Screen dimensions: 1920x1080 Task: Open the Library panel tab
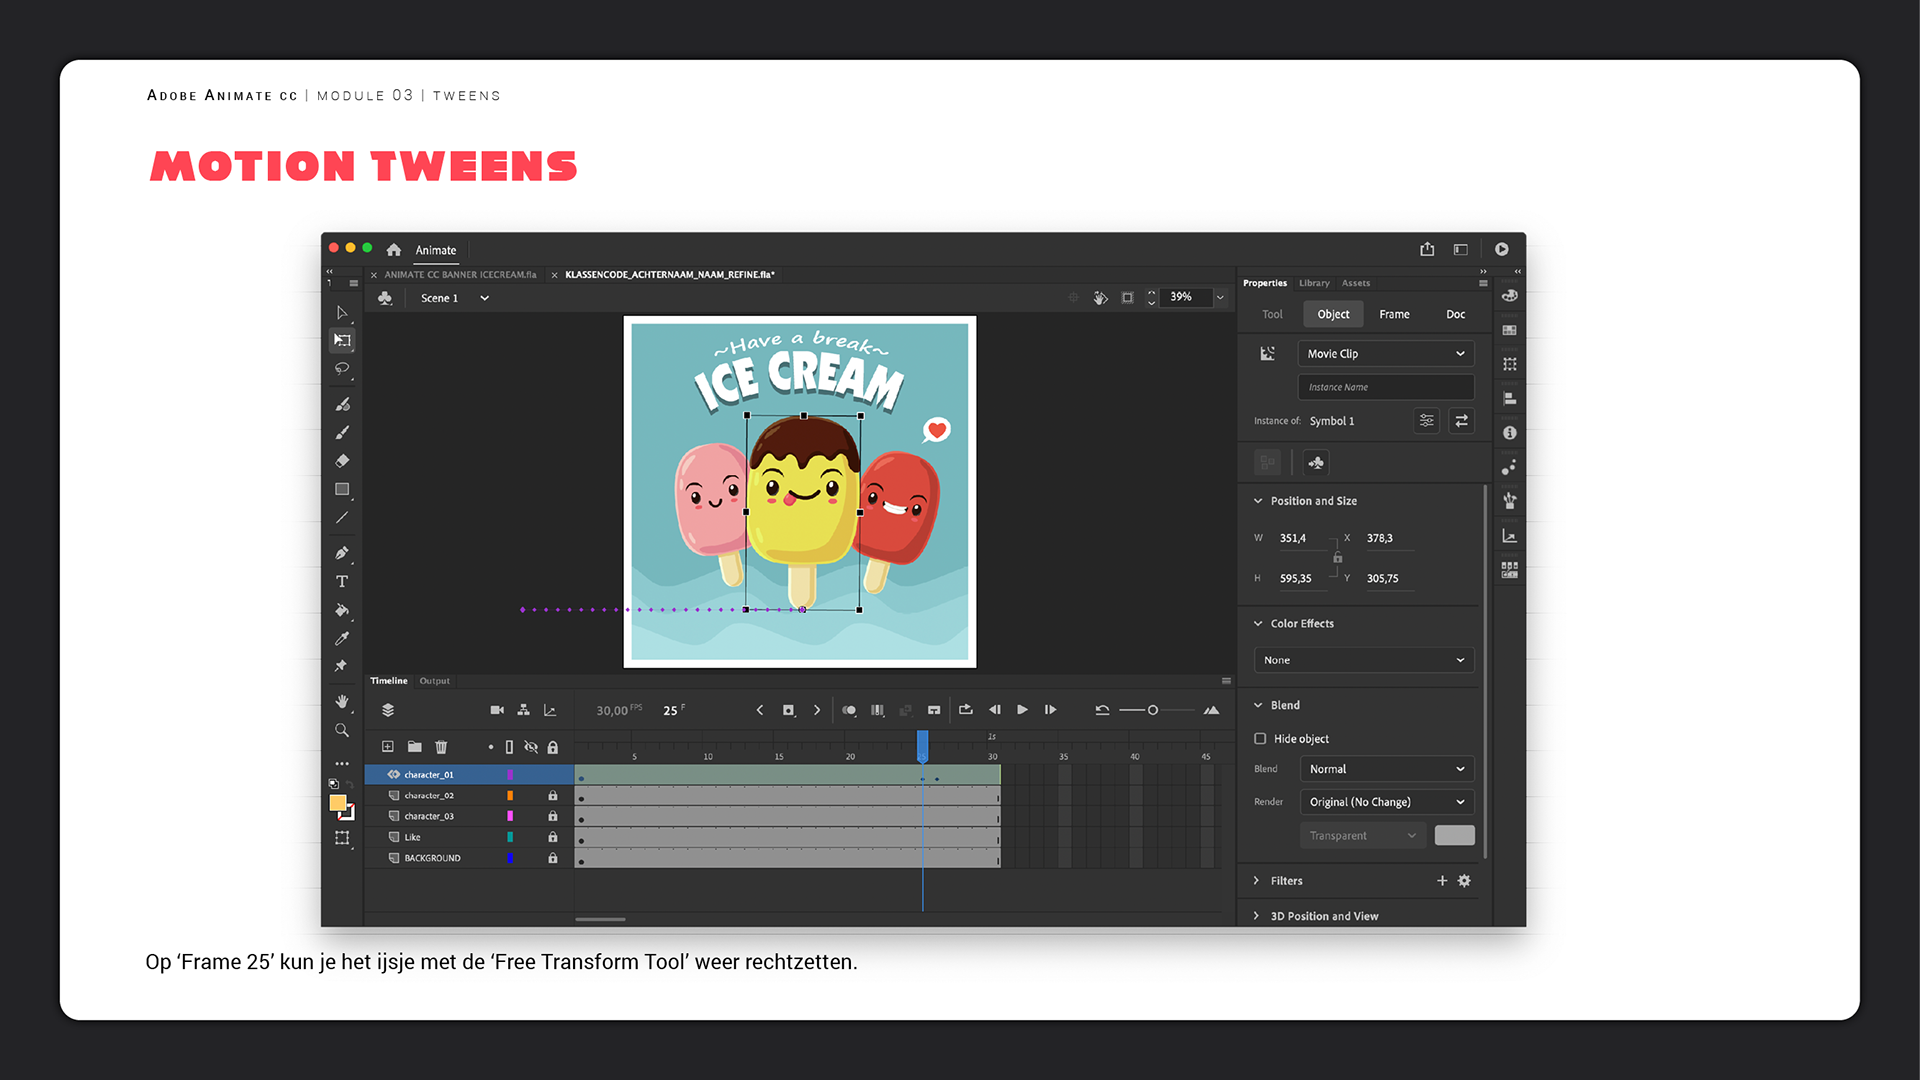point(1314,283)
